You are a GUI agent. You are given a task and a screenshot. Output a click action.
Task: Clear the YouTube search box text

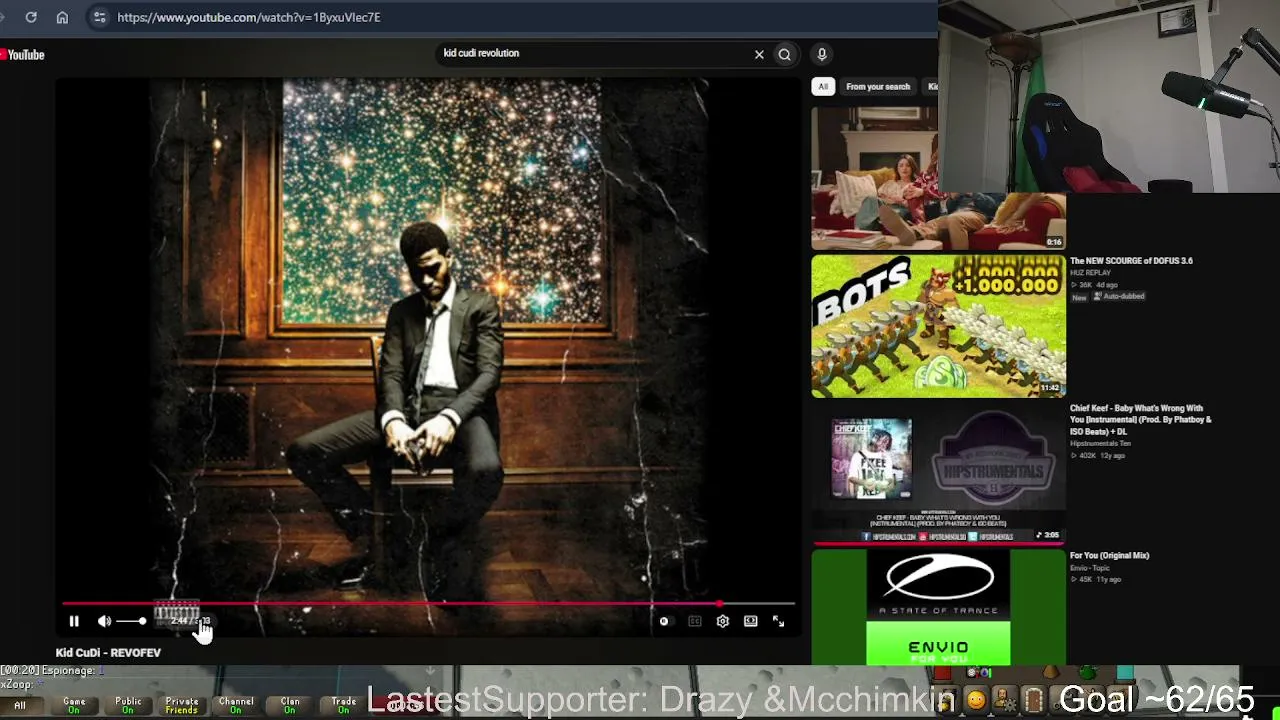point(759,54)
